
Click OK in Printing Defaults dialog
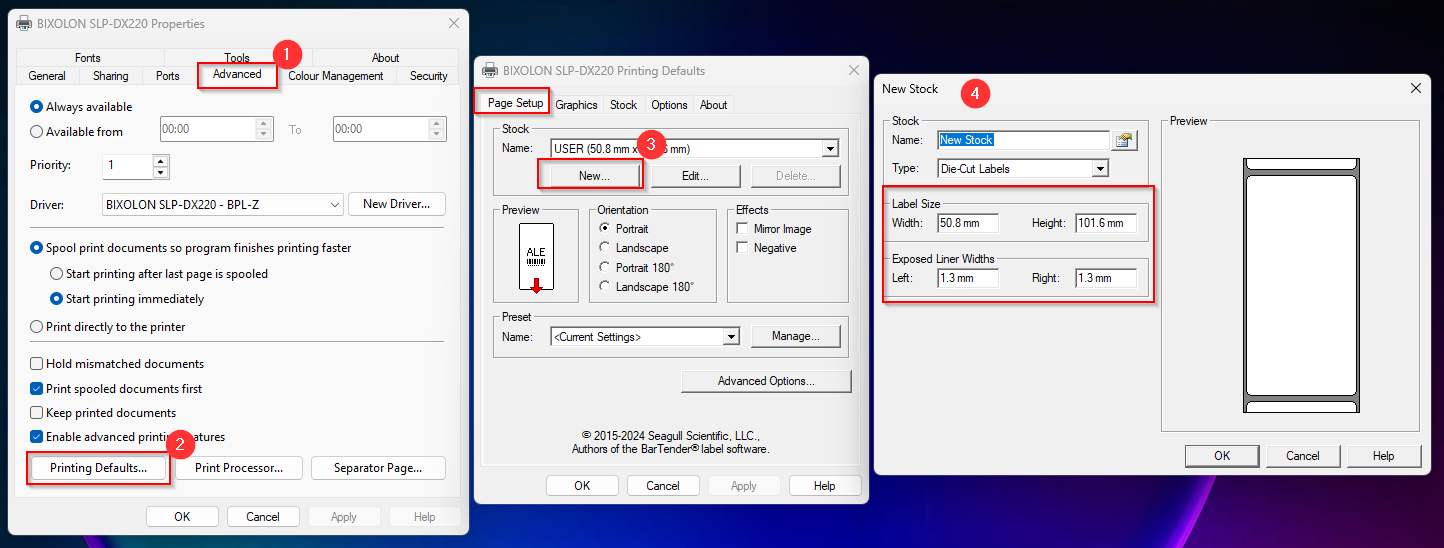582,486
